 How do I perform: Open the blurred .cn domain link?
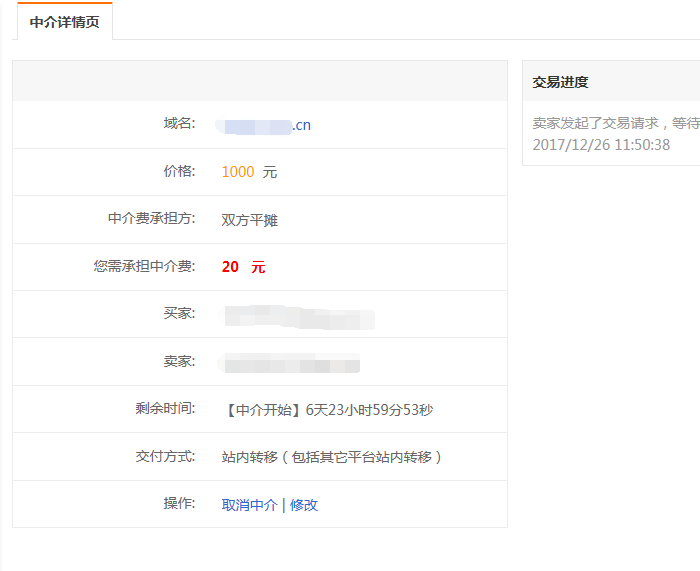(x=267, y=125)
